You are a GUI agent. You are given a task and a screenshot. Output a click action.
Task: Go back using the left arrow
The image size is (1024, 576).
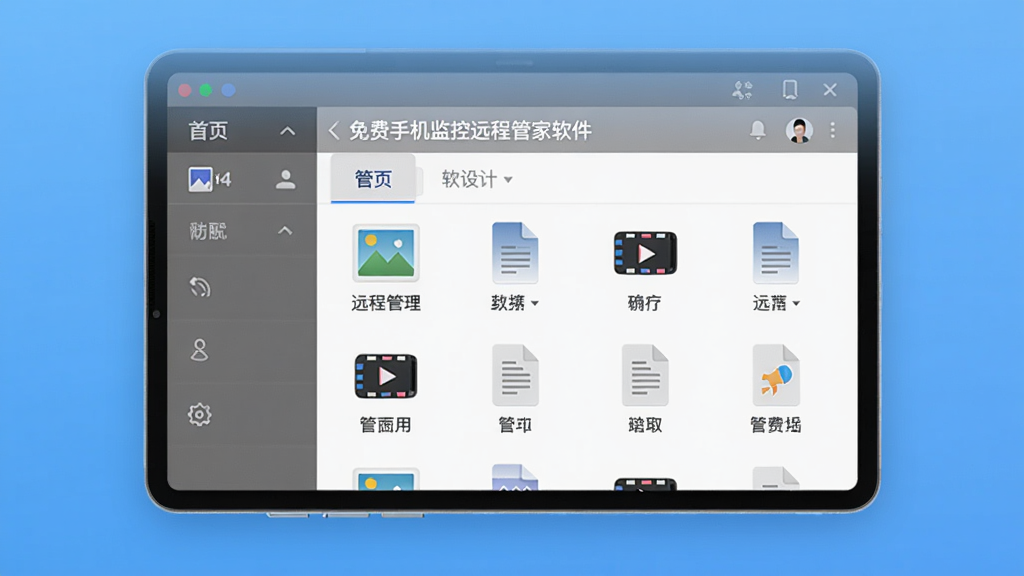[x=334, y=130]
